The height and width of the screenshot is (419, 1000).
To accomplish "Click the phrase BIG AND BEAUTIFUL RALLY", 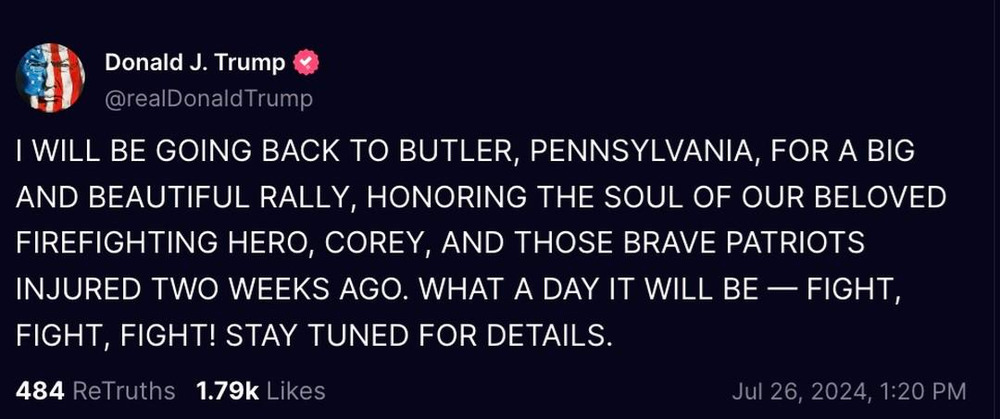I will (x=465, y=174).
